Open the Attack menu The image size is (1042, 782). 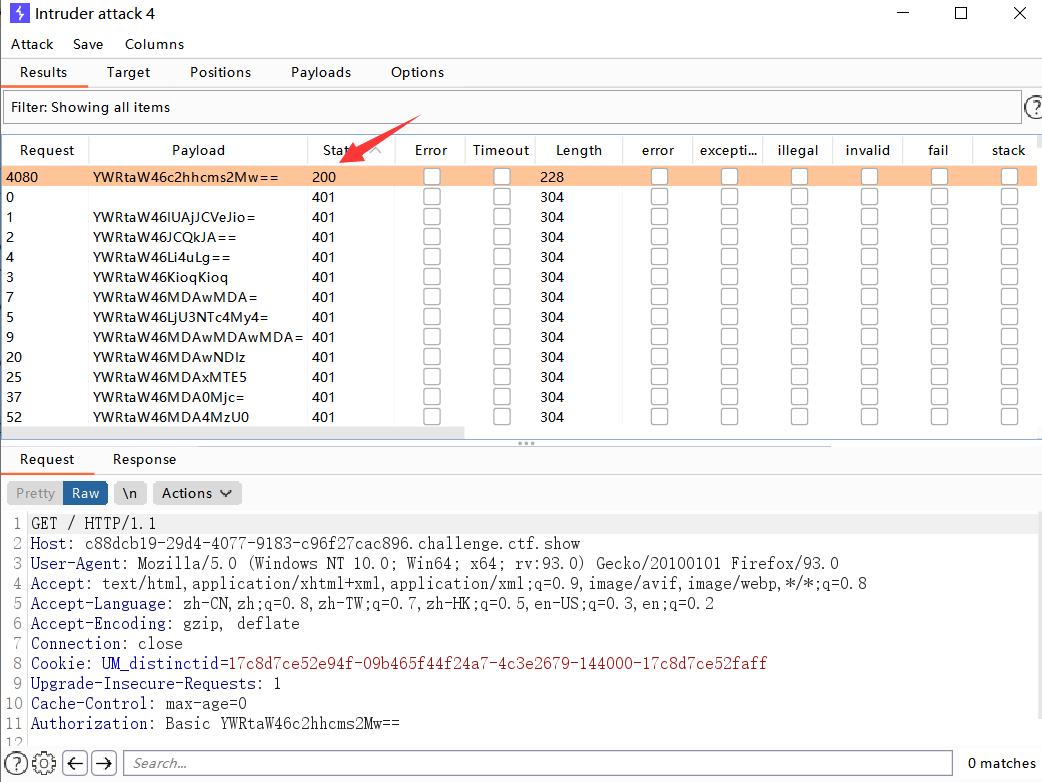pos(32,44)
